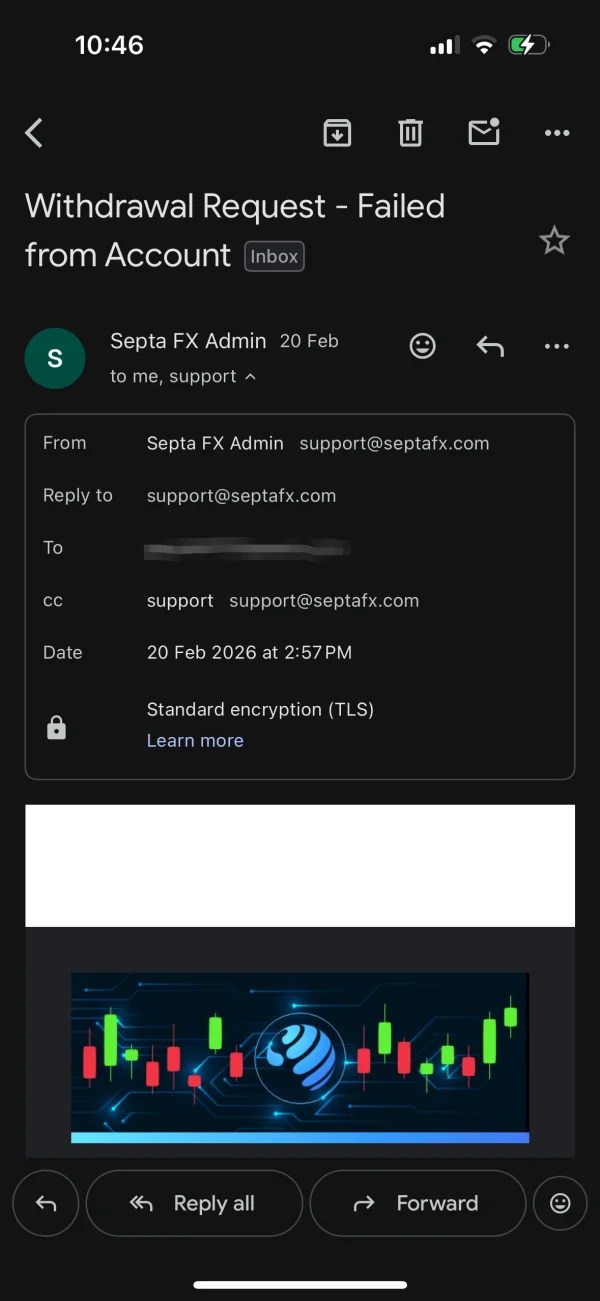
Task: Tap the Septa FX Admin avatar
Action: click(55, 358)
